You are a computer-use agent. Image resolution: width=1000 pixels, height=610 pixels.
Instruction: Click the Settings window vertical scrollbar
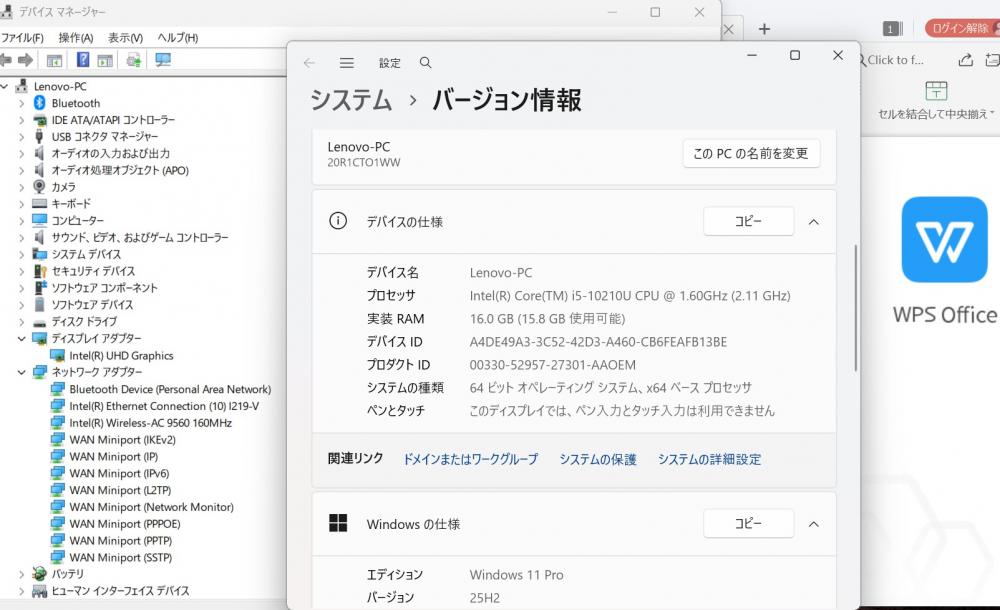(855, 305)
